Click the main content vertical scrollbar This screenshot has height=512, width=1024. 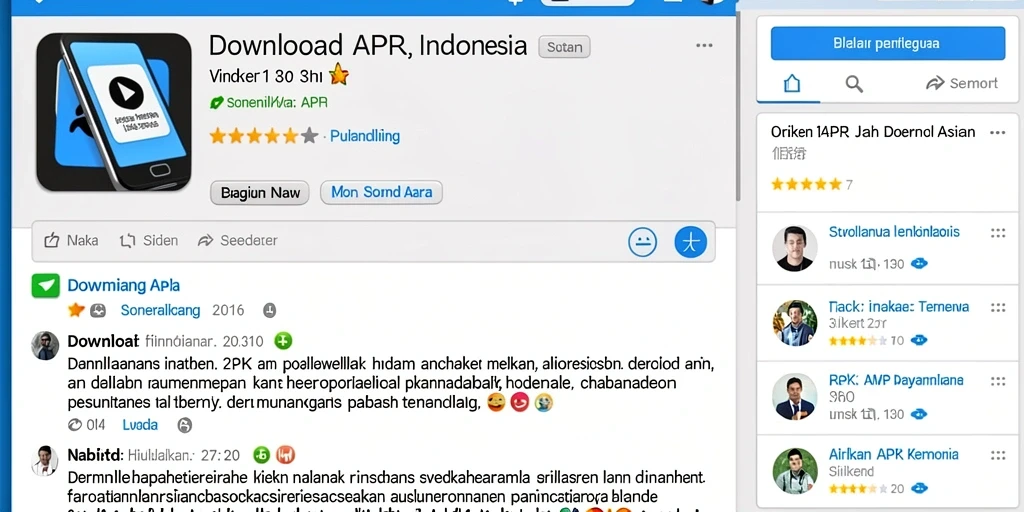click(x=739, y=108)
